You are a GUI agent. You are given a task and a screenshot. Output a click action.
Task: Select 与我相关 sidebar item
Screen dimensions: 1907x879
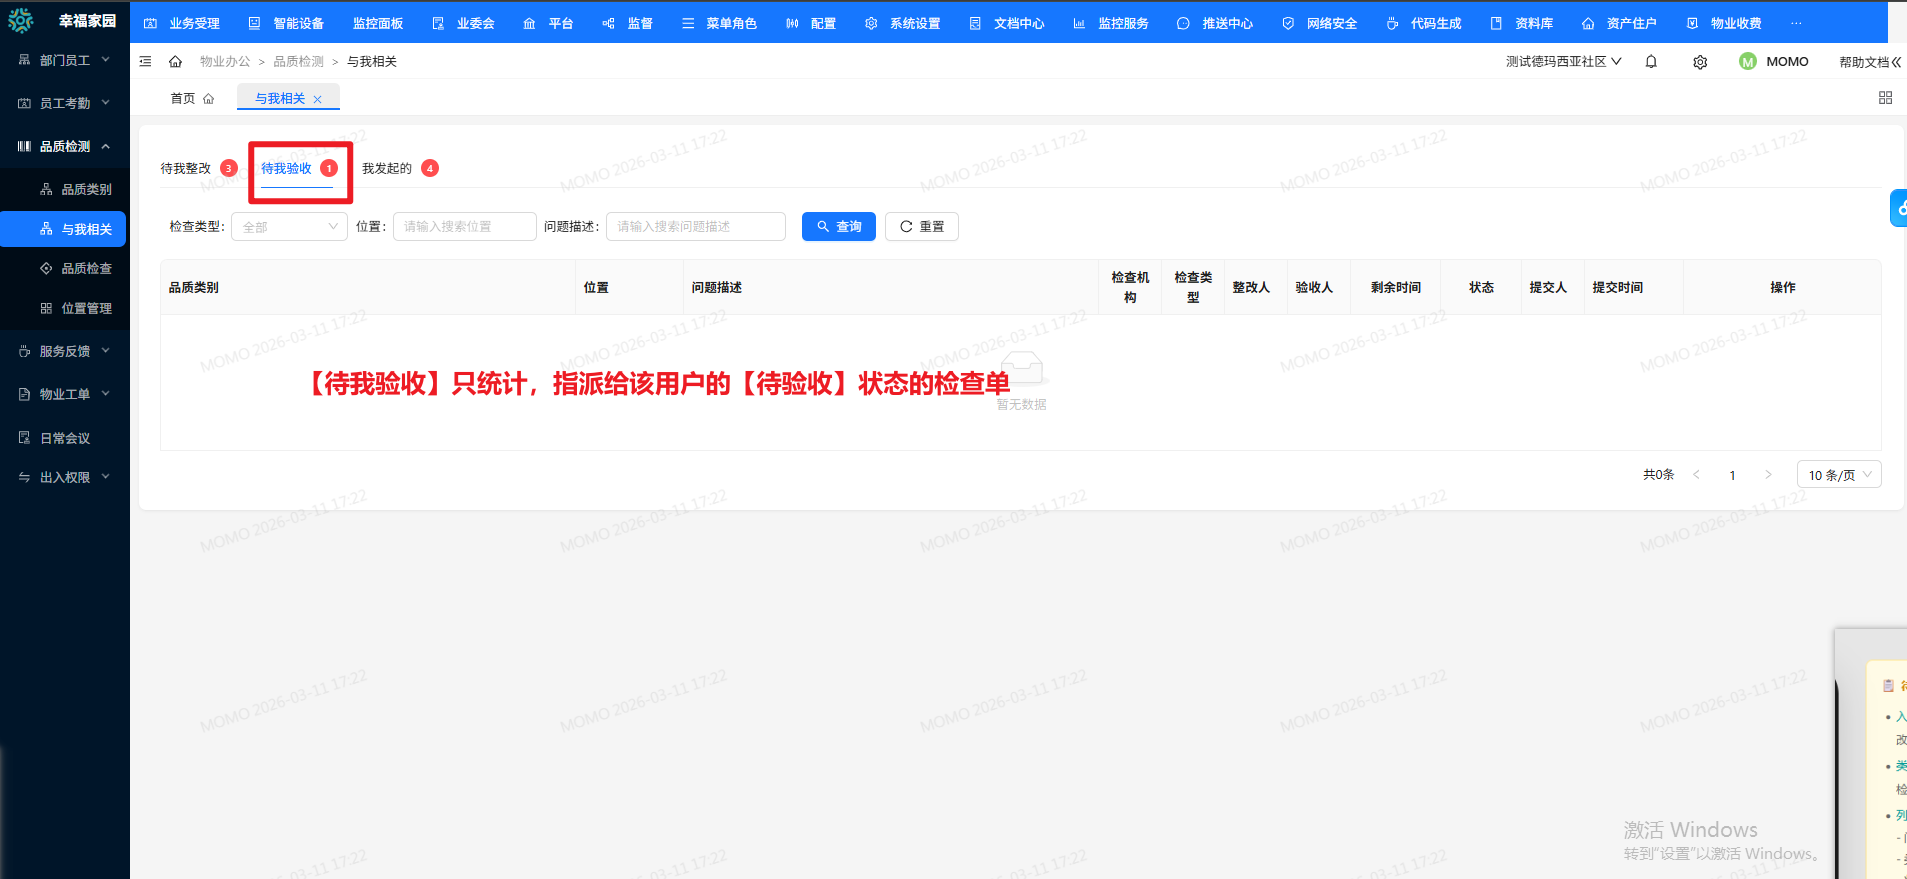[x=63, y=229]
